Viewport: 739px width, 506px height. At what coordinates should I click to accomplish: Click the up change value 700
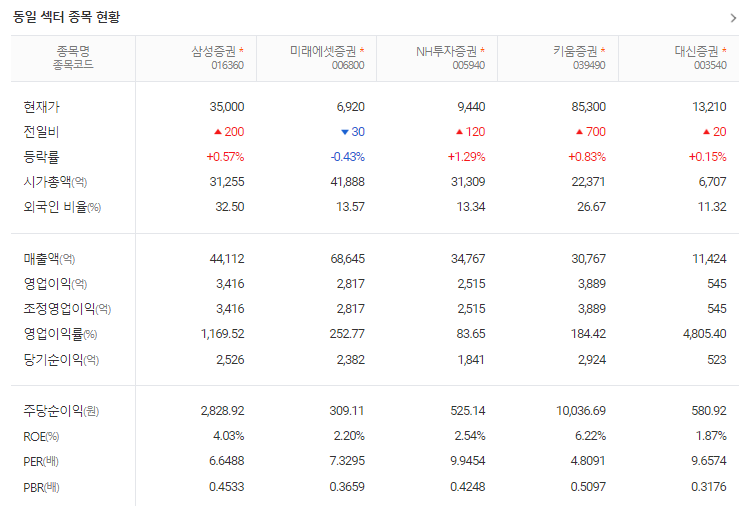click(x=596, y=132)
